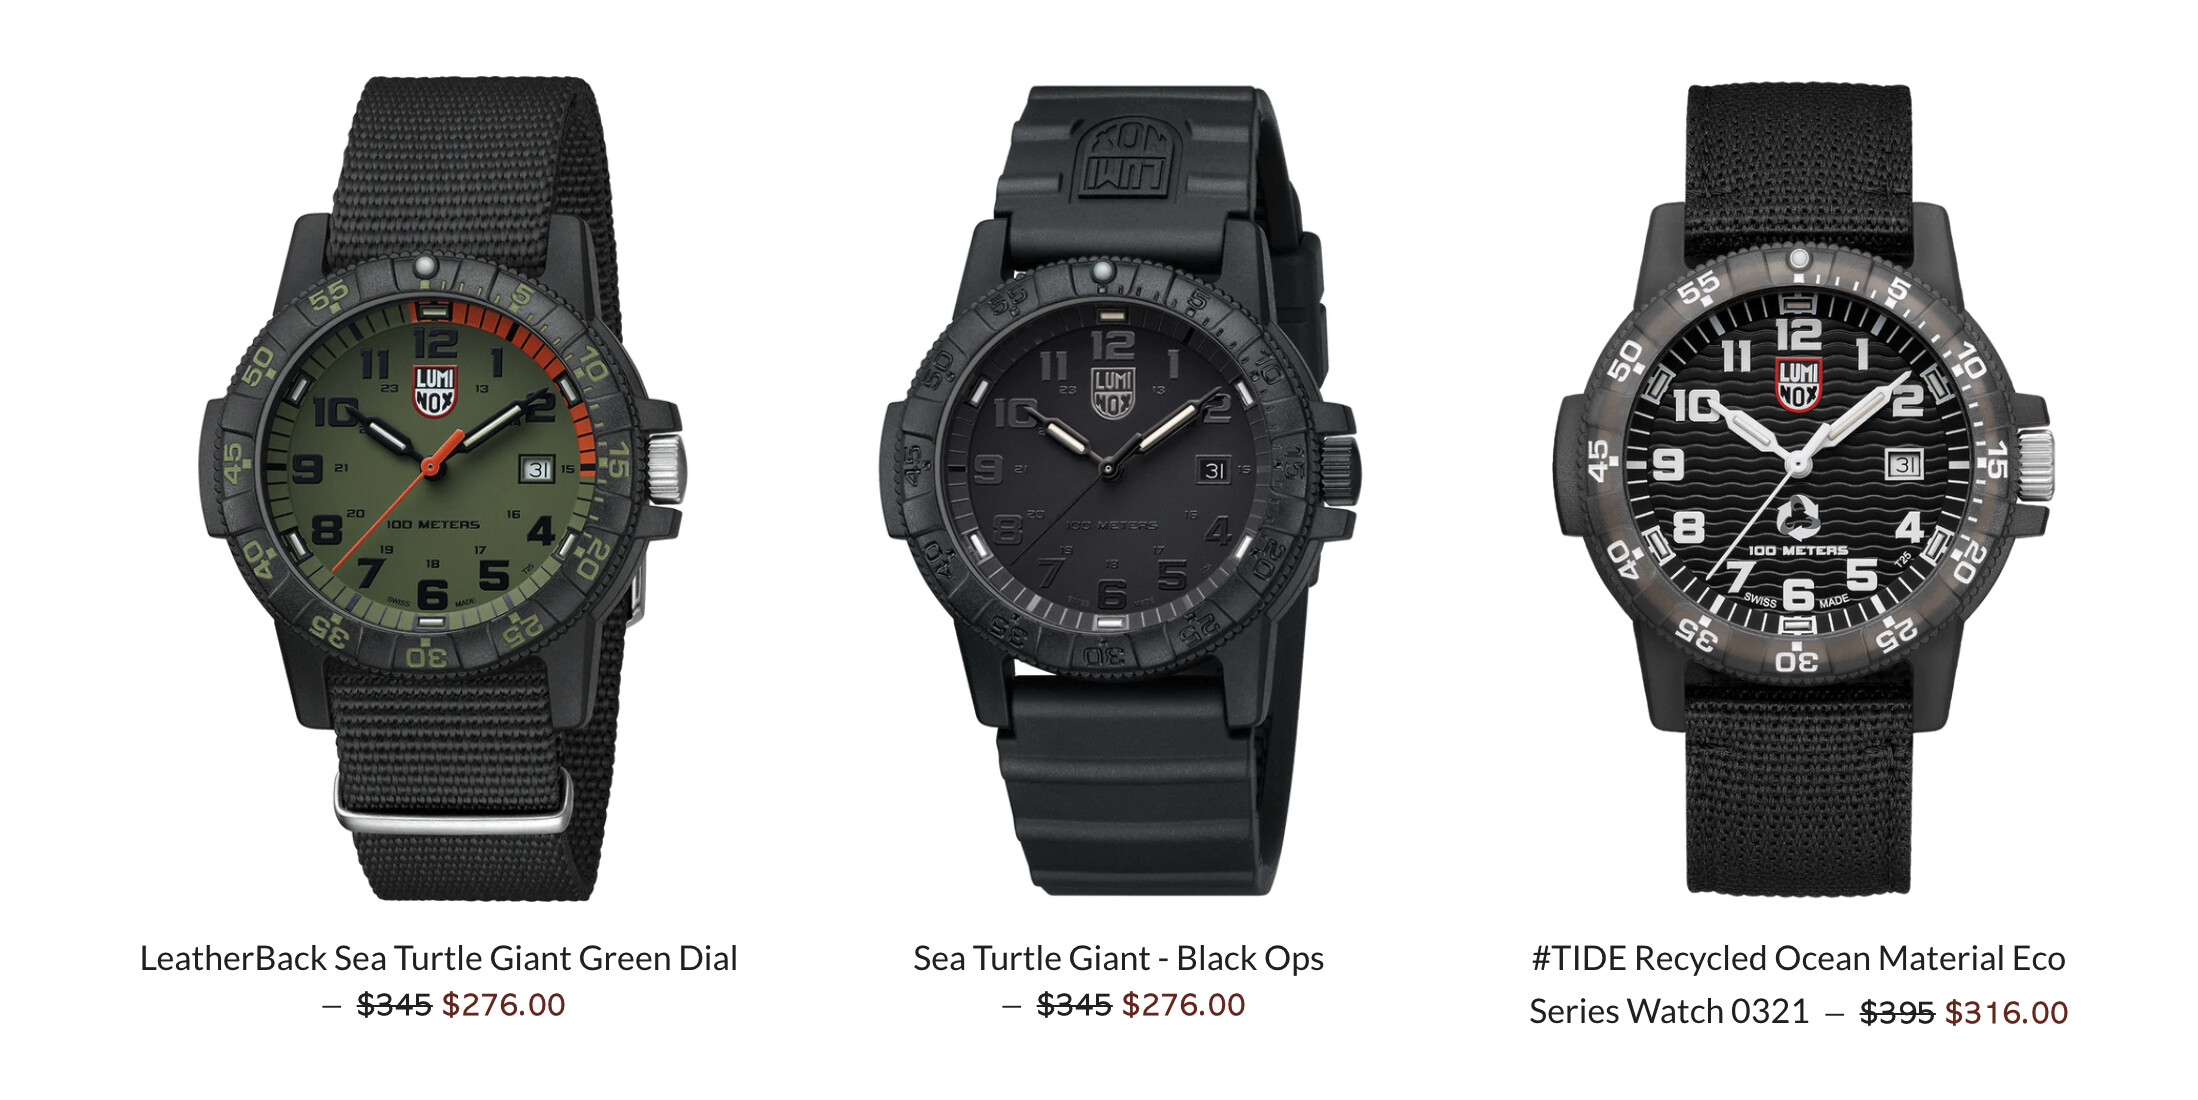Click the Sea Turtle Giant - Black Ops title
This screenshot has width=2198, height=1100.
pos(1118,958)
